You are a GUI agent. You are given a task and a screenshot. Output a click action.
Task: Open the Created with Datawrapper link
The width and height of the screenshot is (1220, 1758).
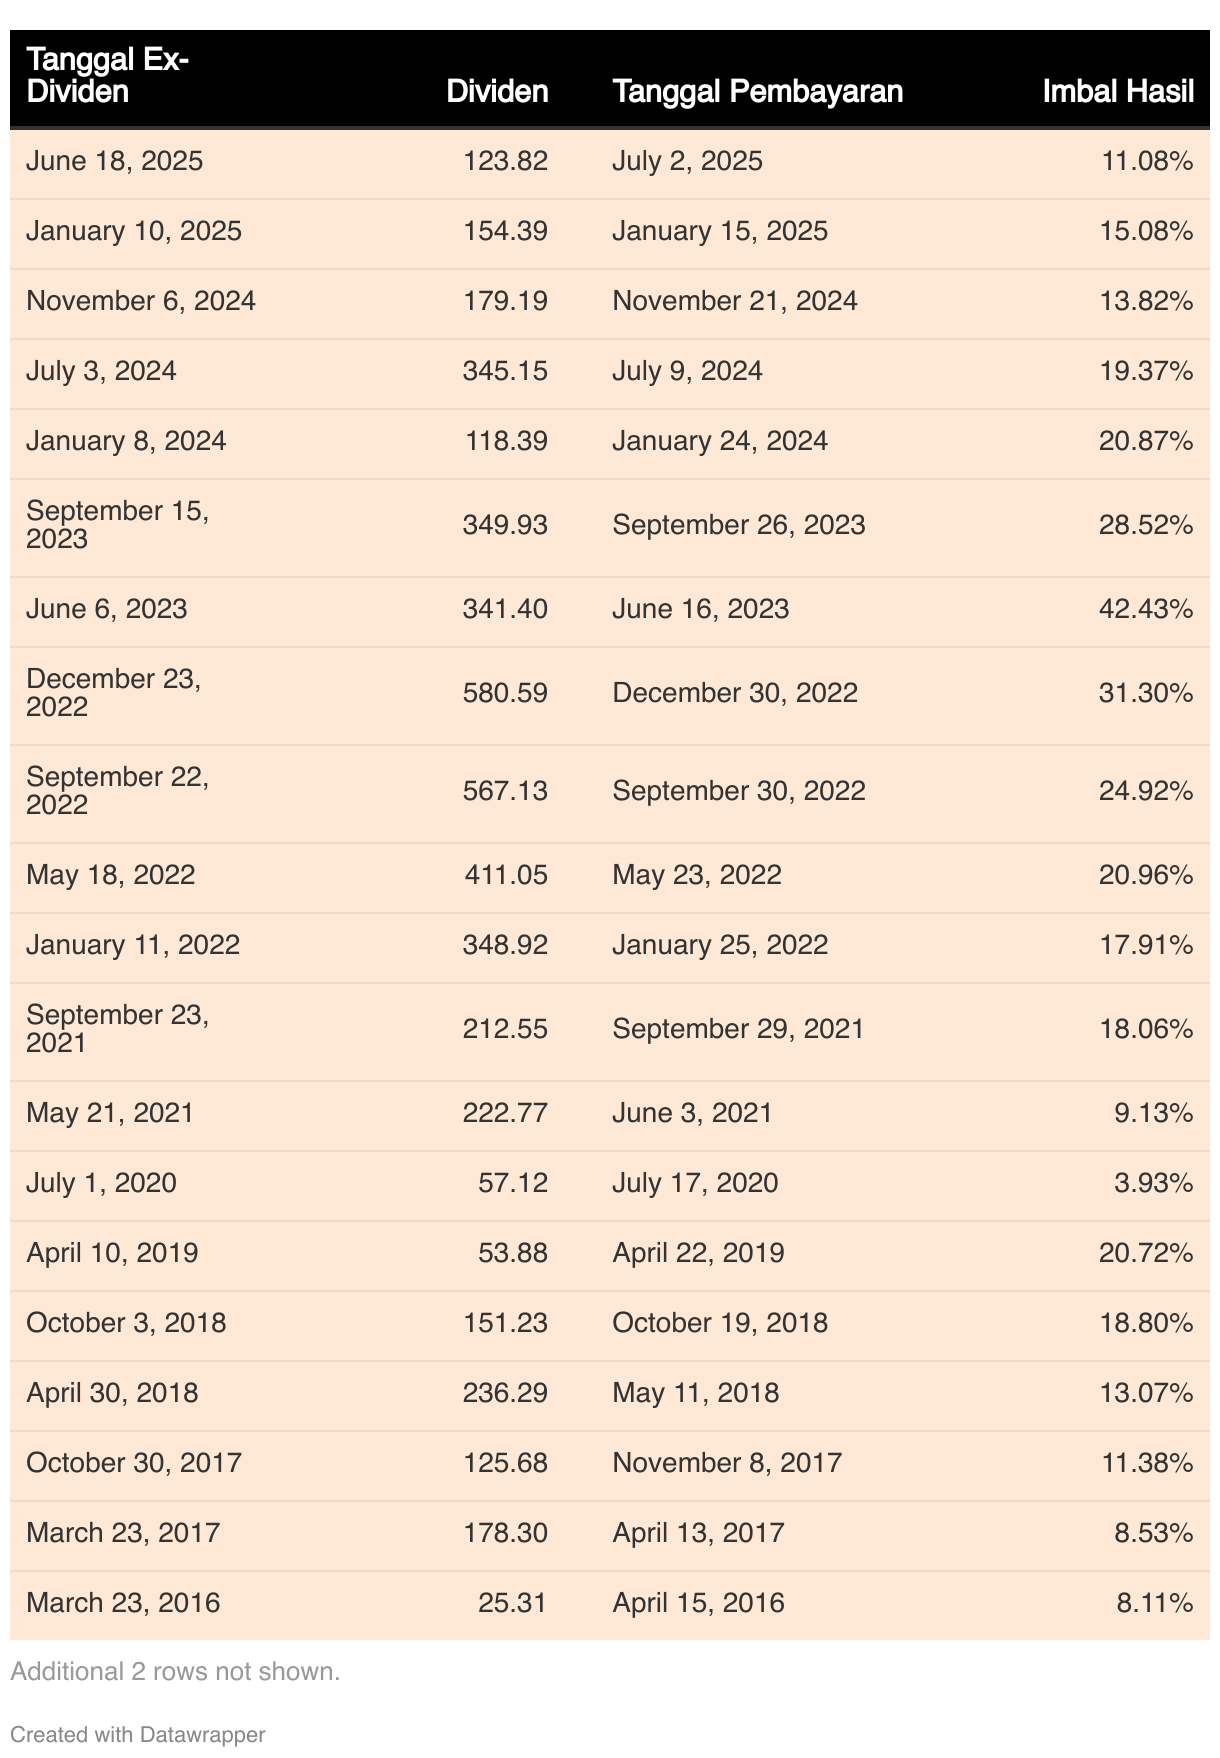138,1734
